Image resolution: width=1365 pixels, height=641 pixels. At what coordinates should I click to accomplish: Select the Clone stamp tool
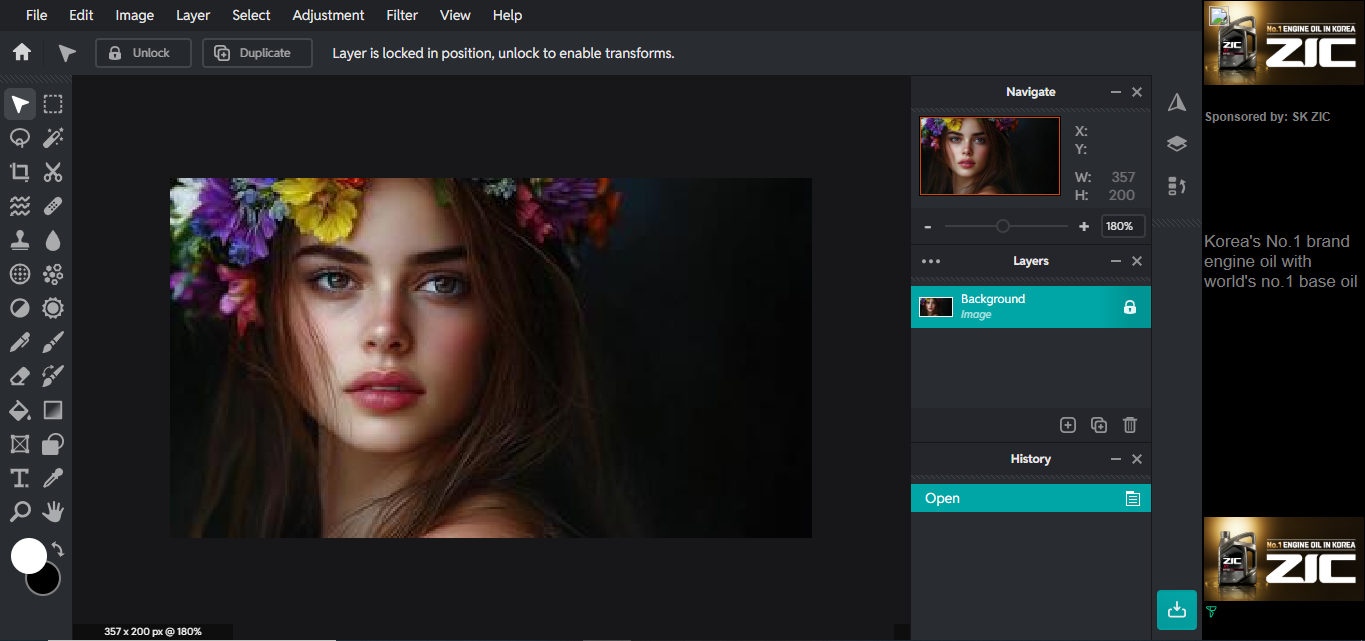tap(20, 240)
